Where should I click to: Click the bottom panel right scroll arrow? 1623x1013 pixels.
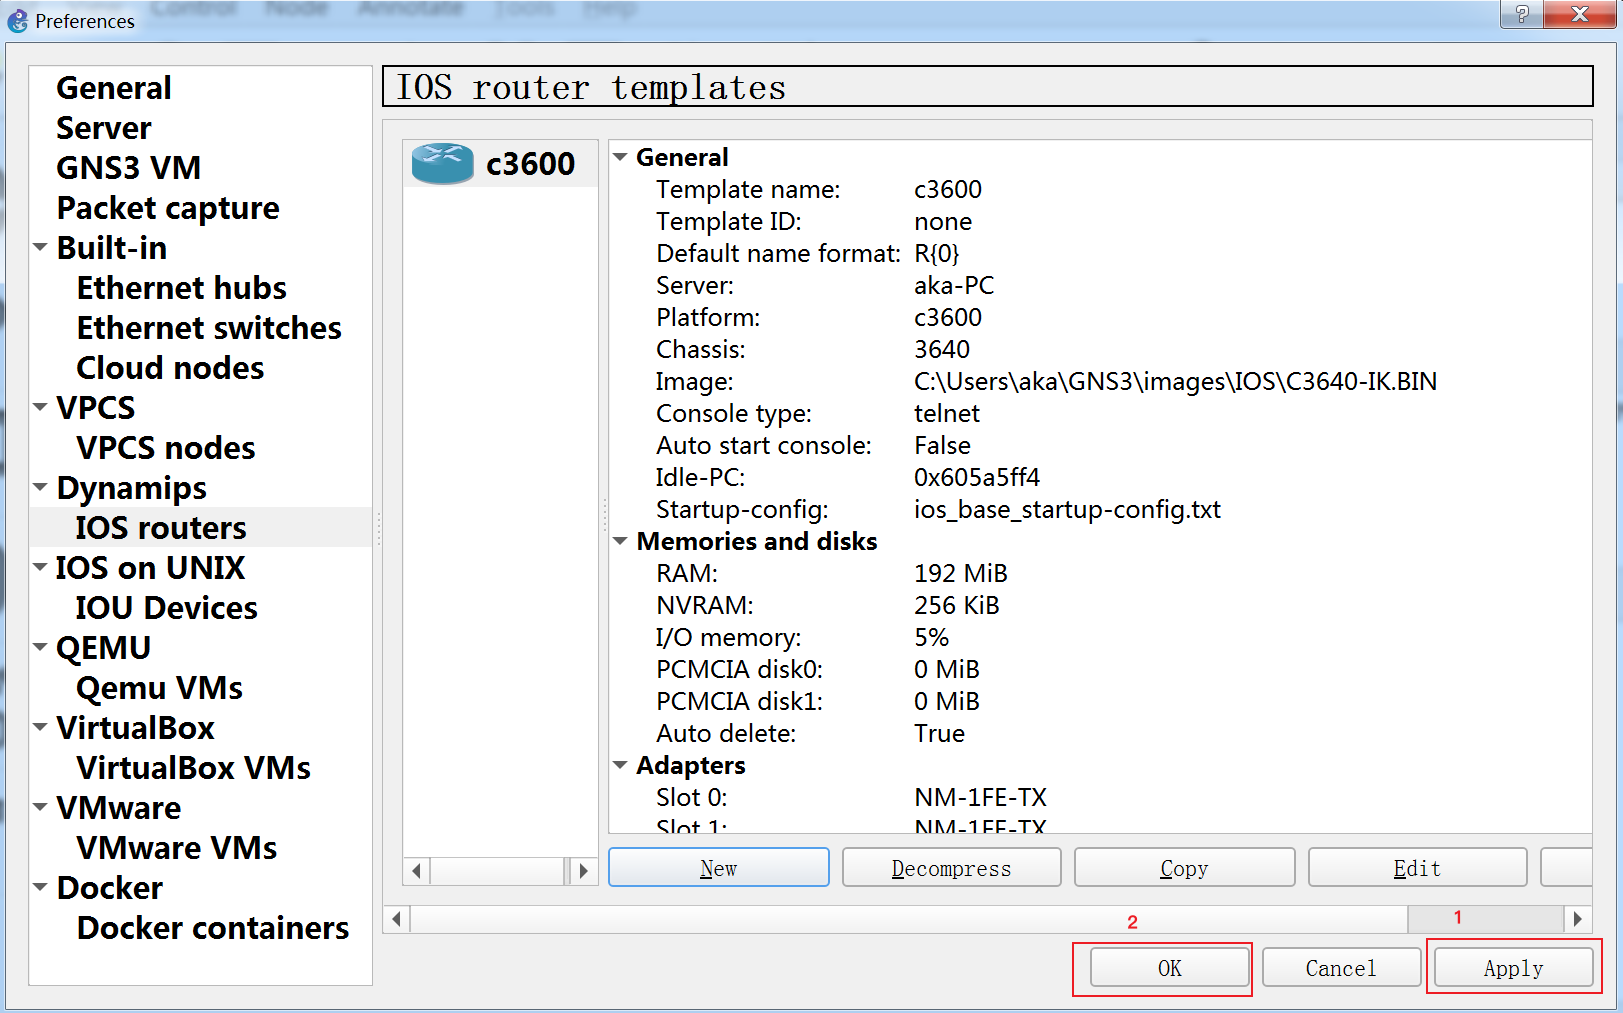[x=1578, y=919]
